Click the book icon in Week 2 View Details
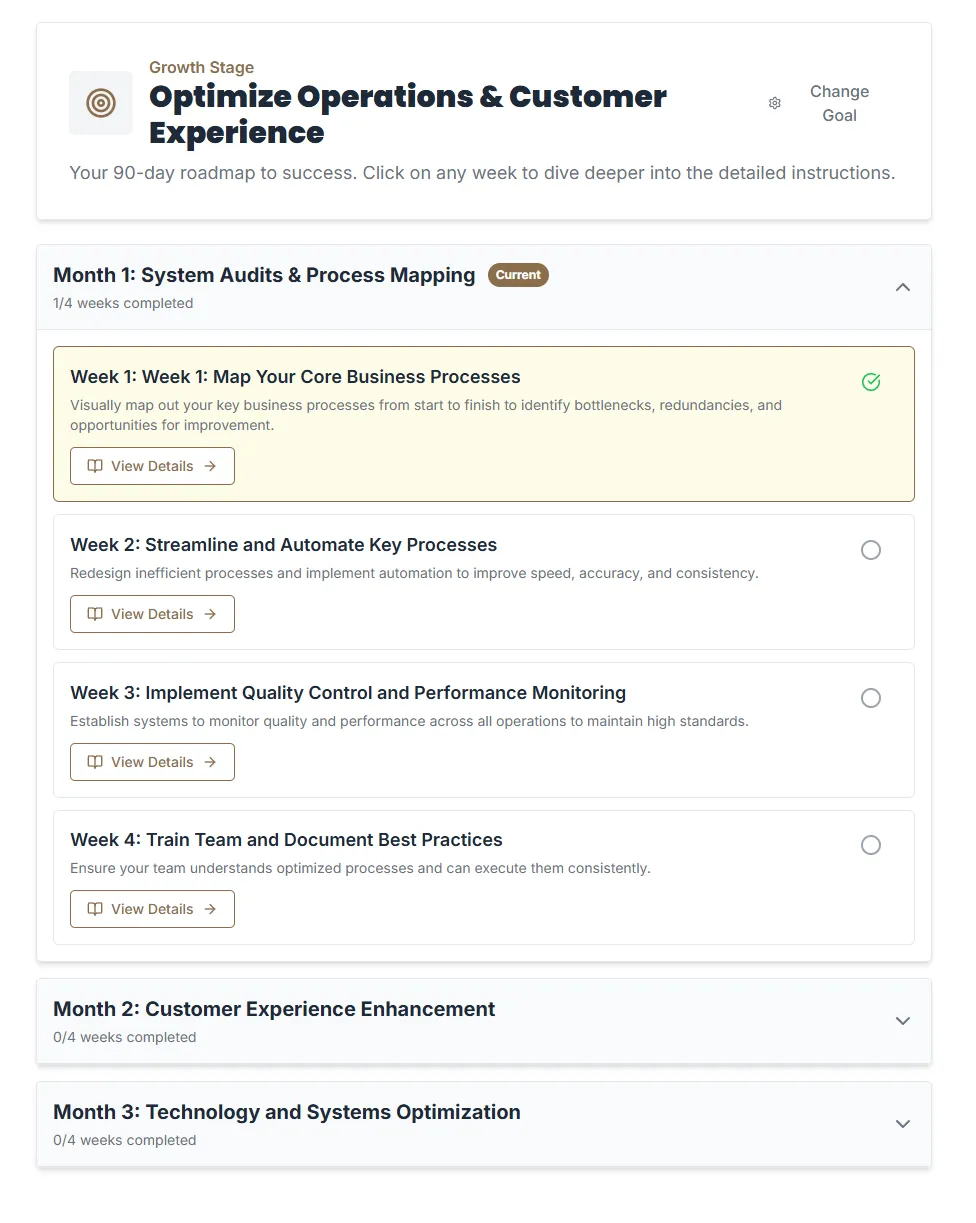Viewport: 976px width, 1223px height. tap(95, 614)
